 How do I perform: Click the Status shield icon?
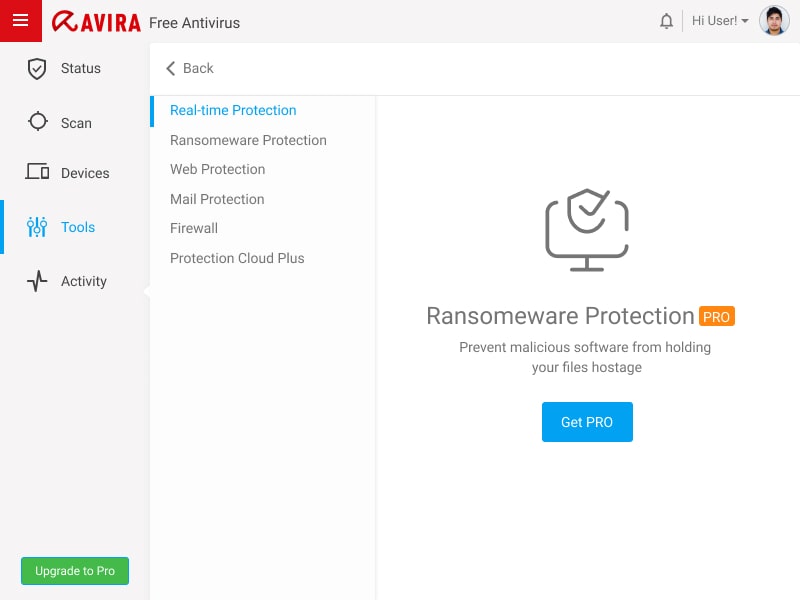[x=37, y=68]
